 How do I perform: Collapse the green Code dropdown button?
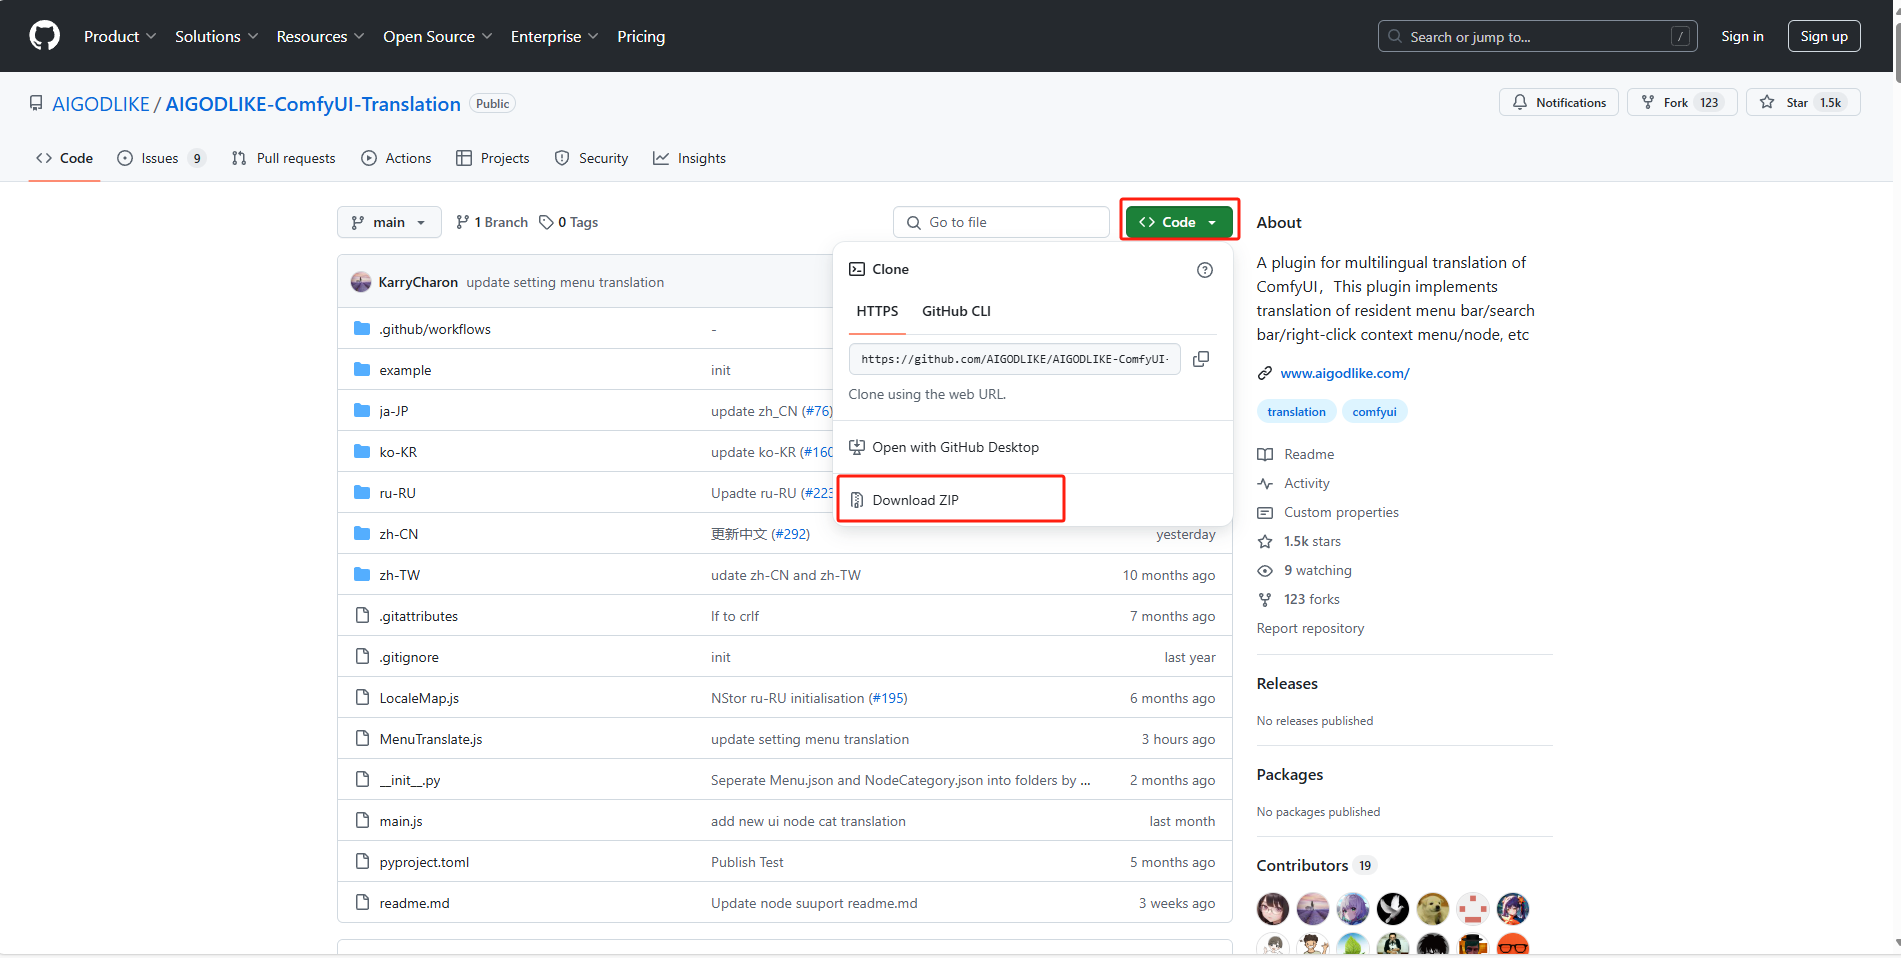coord(1178,222)
